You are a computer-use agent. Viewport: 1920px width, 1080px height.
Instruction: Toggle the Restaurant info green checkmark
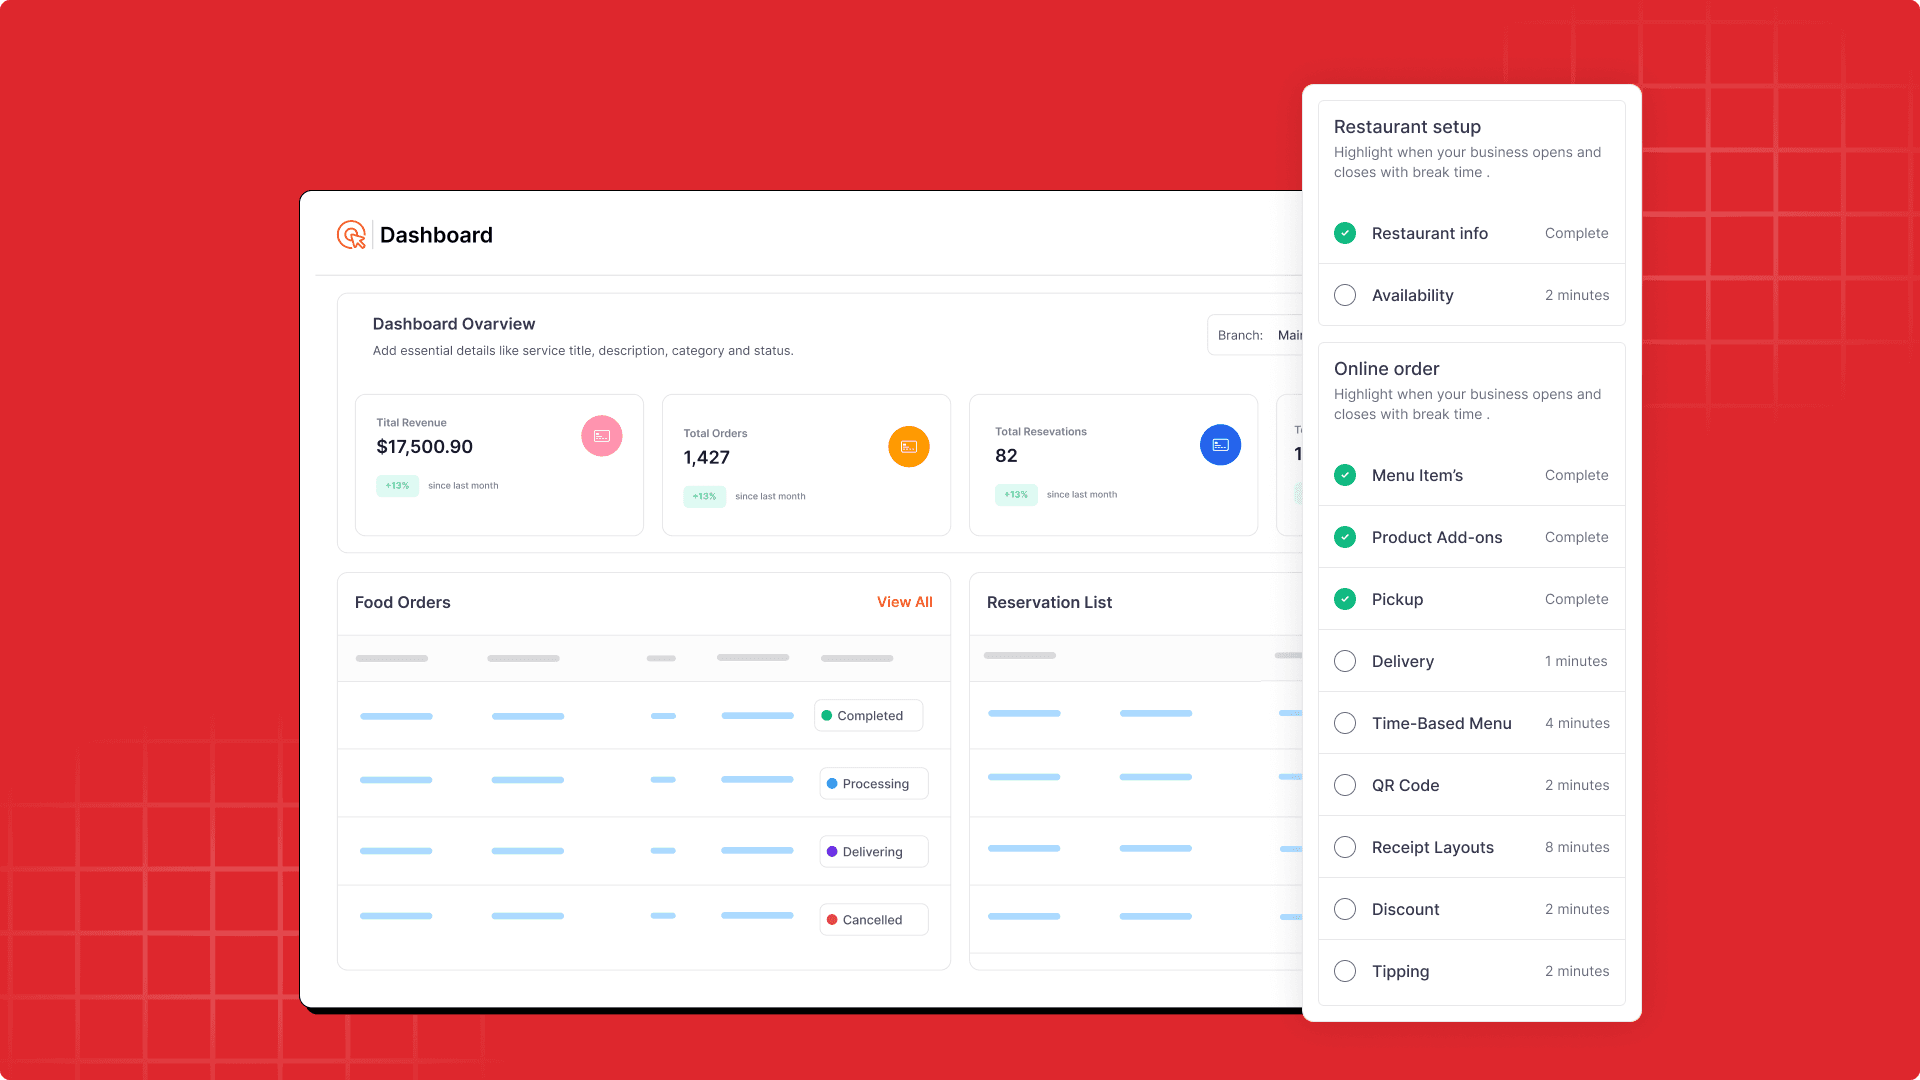click(x=1345, y=233)
